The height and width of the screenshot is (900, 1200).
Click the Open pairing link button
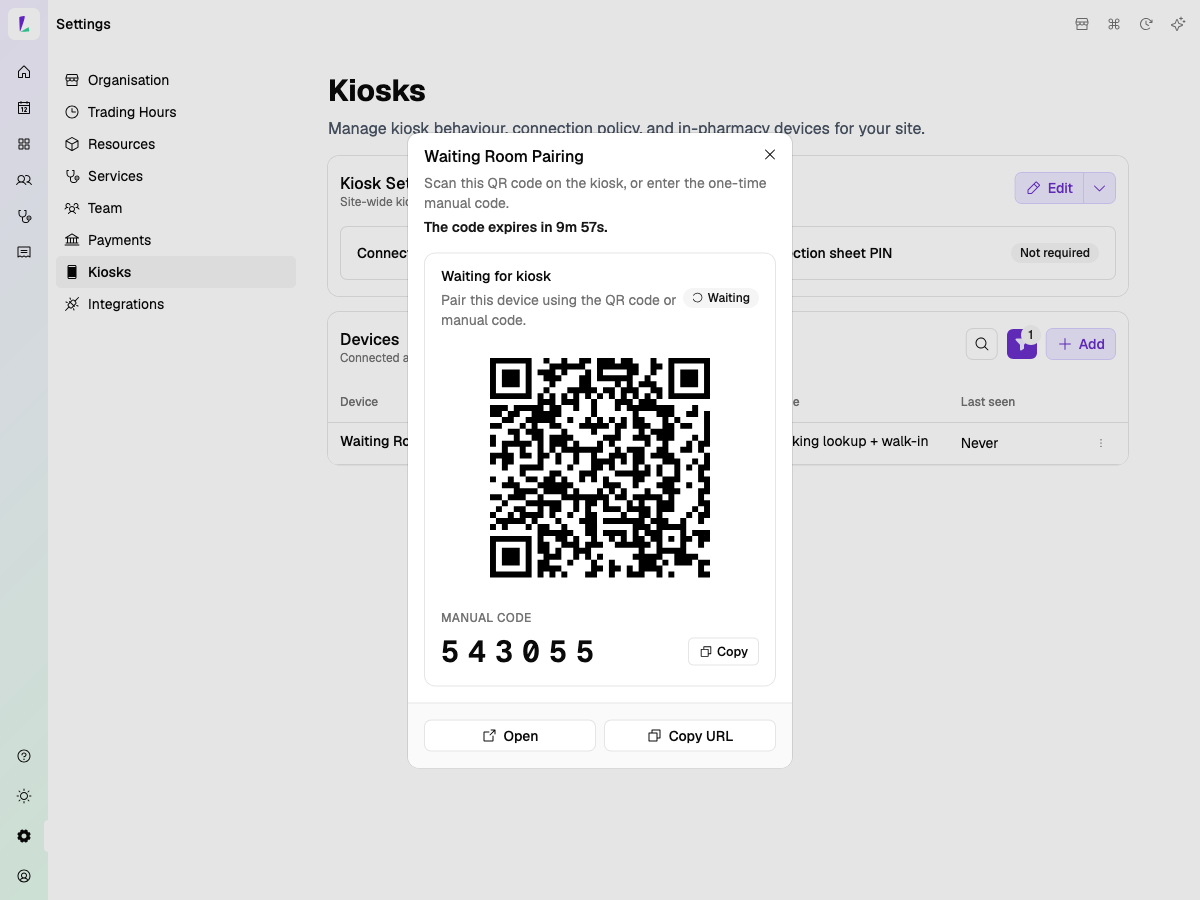pos(510,735)
